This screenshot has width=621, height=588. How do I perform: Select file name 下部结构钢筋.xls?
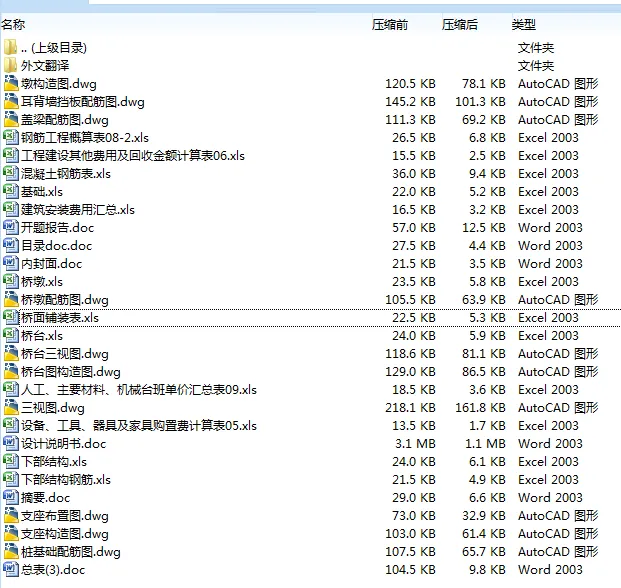click(x=66, y=480)
